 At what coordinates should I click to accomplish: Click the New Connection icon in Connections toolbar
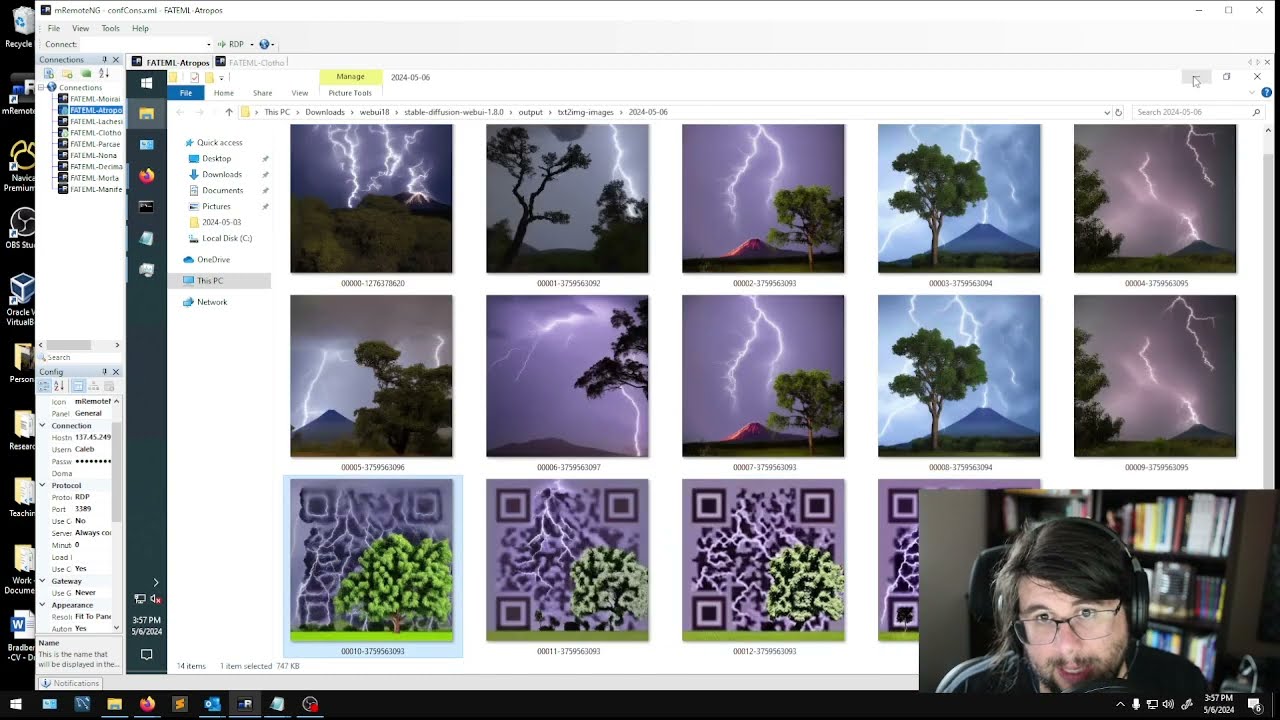(x=48, y=74)
